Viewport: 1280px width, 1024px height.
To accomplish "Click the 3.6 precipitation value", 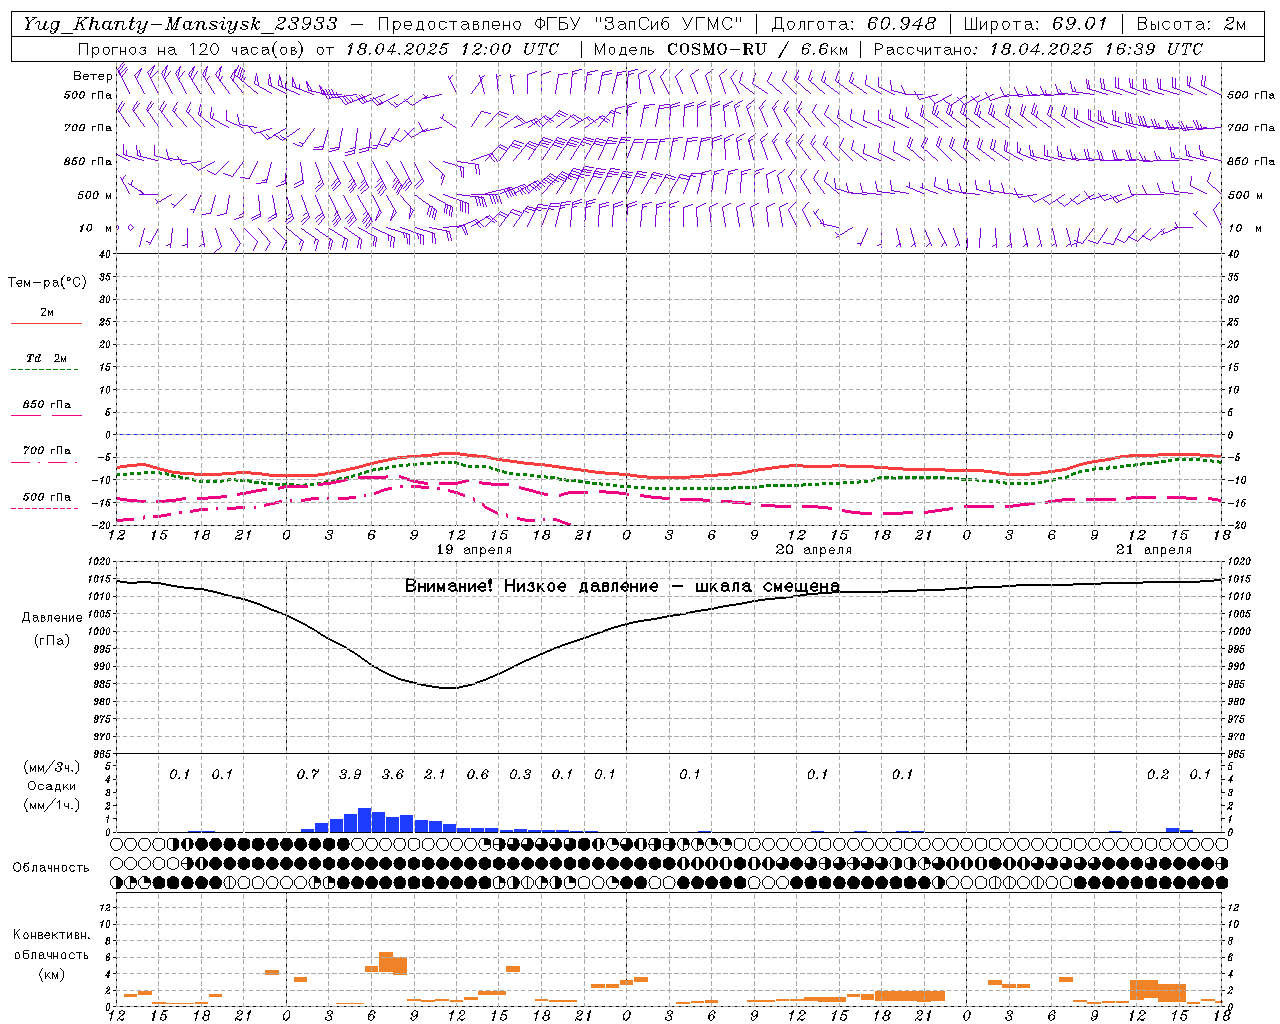I will pos(393,774).
